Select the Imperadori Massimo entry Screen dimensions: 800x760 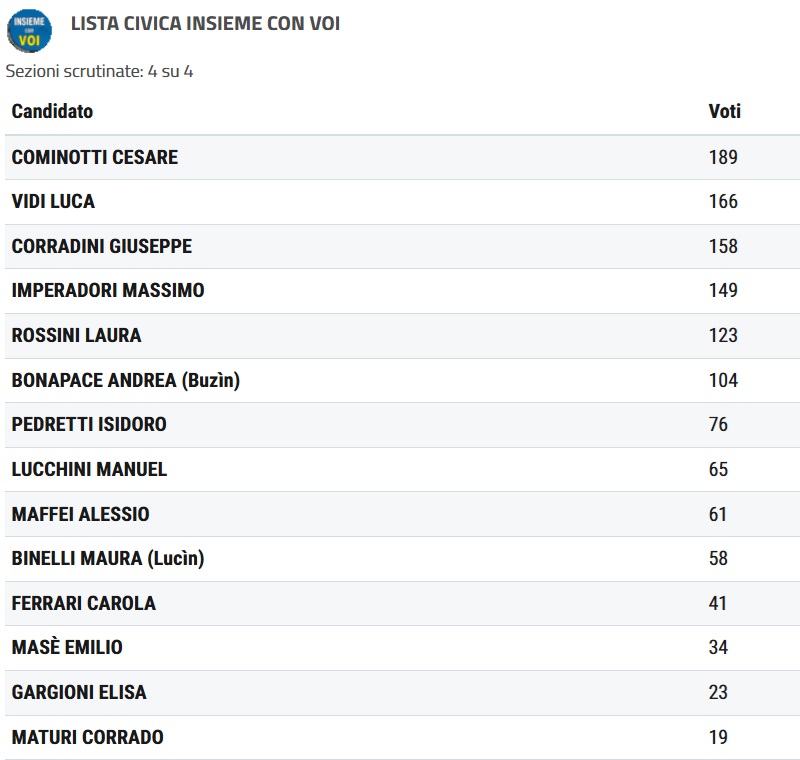coord(108,290)
